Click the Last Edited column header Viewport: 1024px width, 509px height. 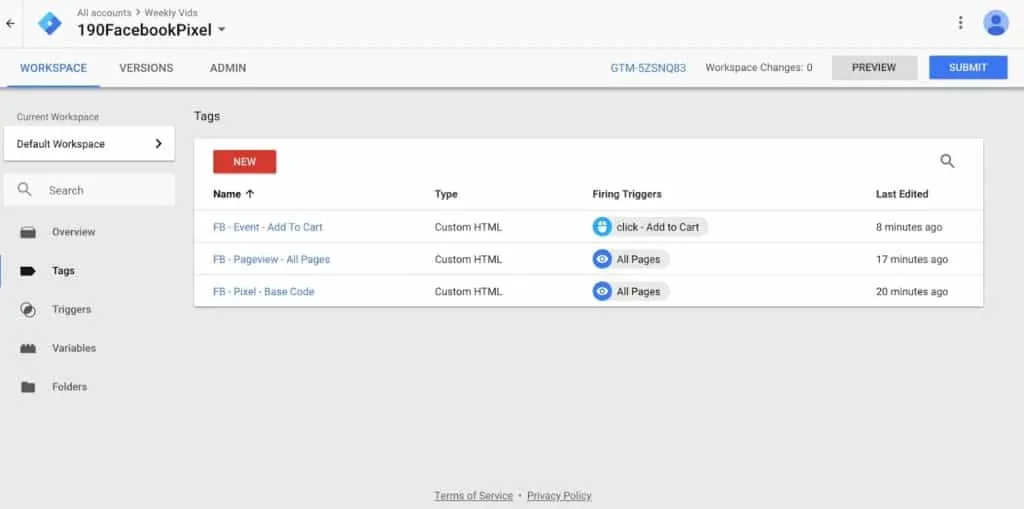(x=902, y=194)
